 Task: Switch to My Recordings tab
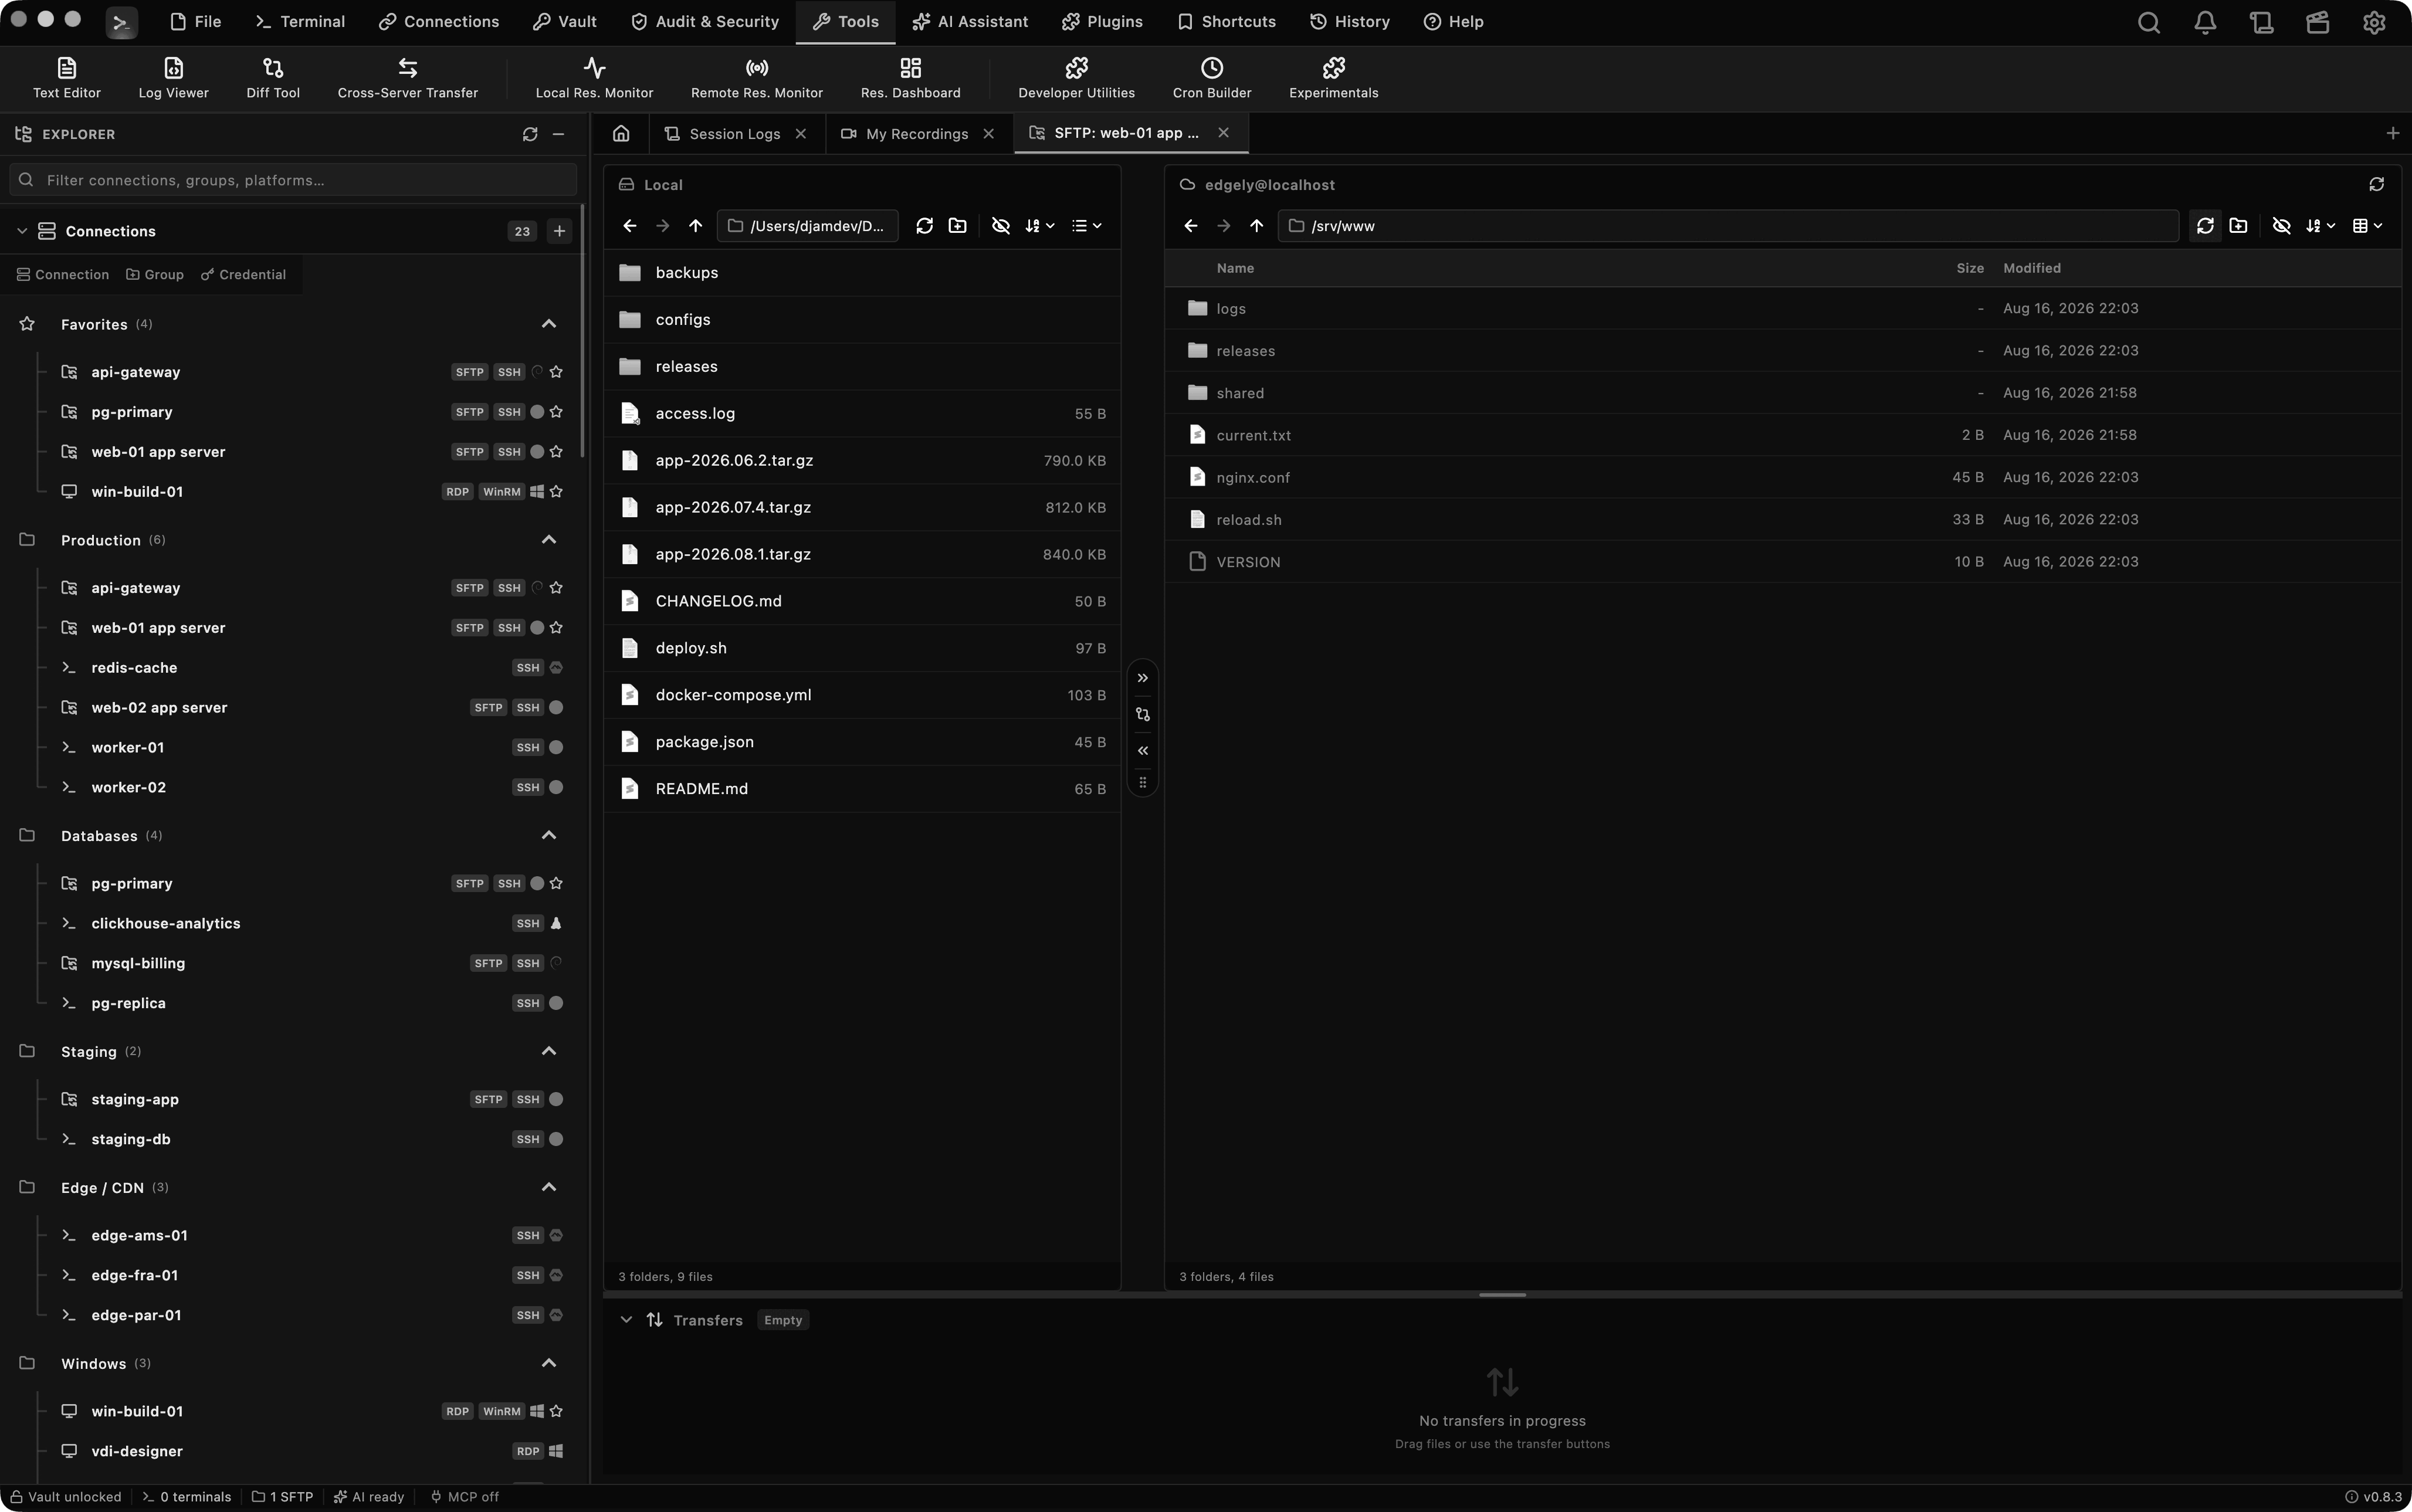coord(918,134)
